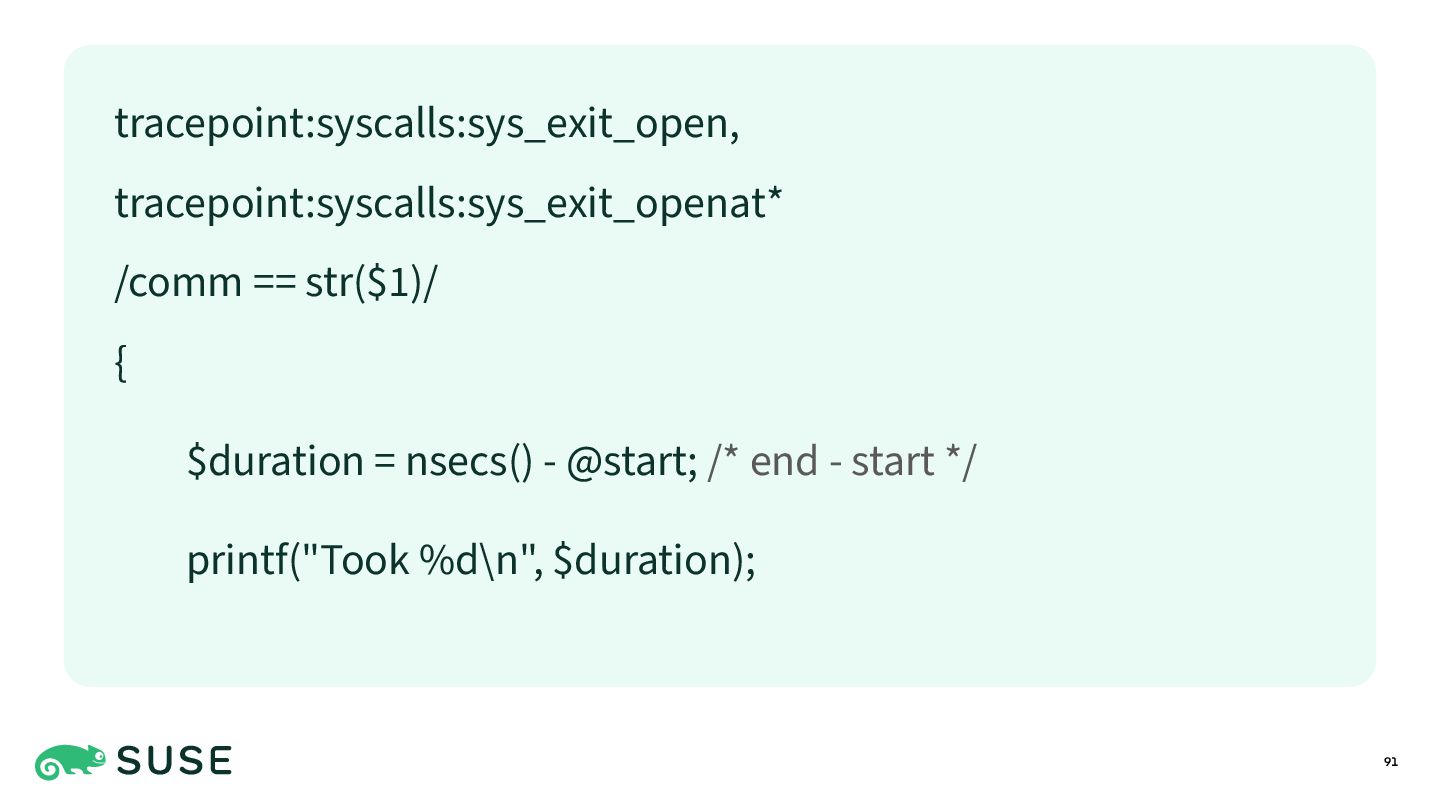Click $duration at start of assignment line
Image resolution: width=1440 pixels, height=810 pixels.
coord(275,461)
